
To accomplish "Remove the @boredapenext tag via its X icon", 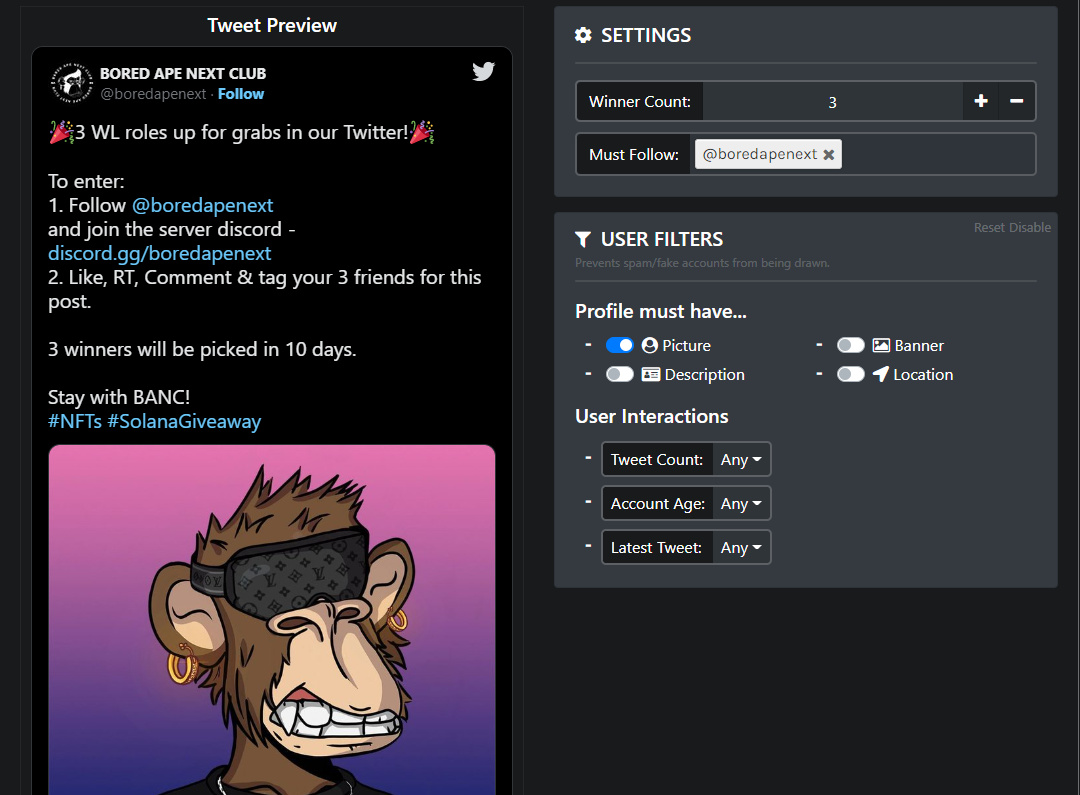I will coord(829,155).
